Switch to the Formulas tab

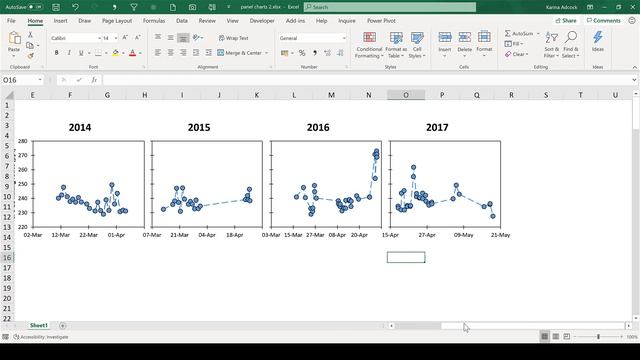click(154, 20)
